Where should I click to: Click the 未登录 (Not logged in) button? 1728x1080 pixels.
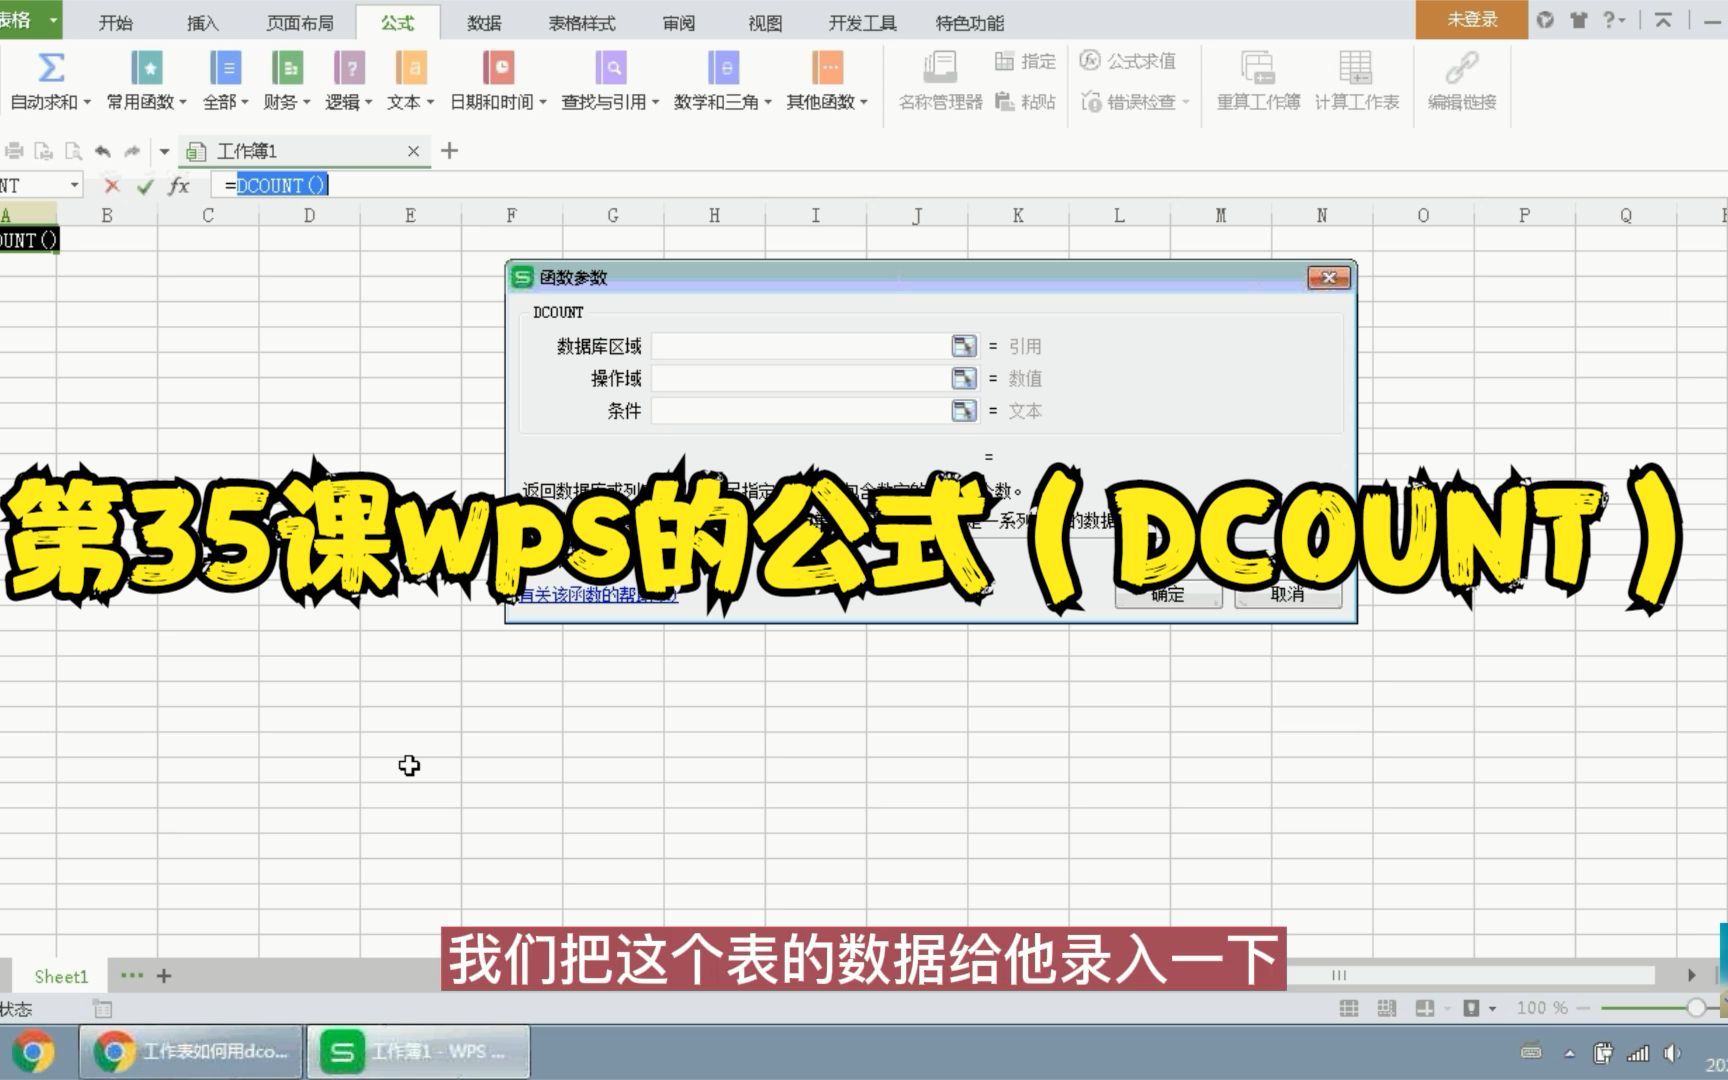tap(1472, 20)
